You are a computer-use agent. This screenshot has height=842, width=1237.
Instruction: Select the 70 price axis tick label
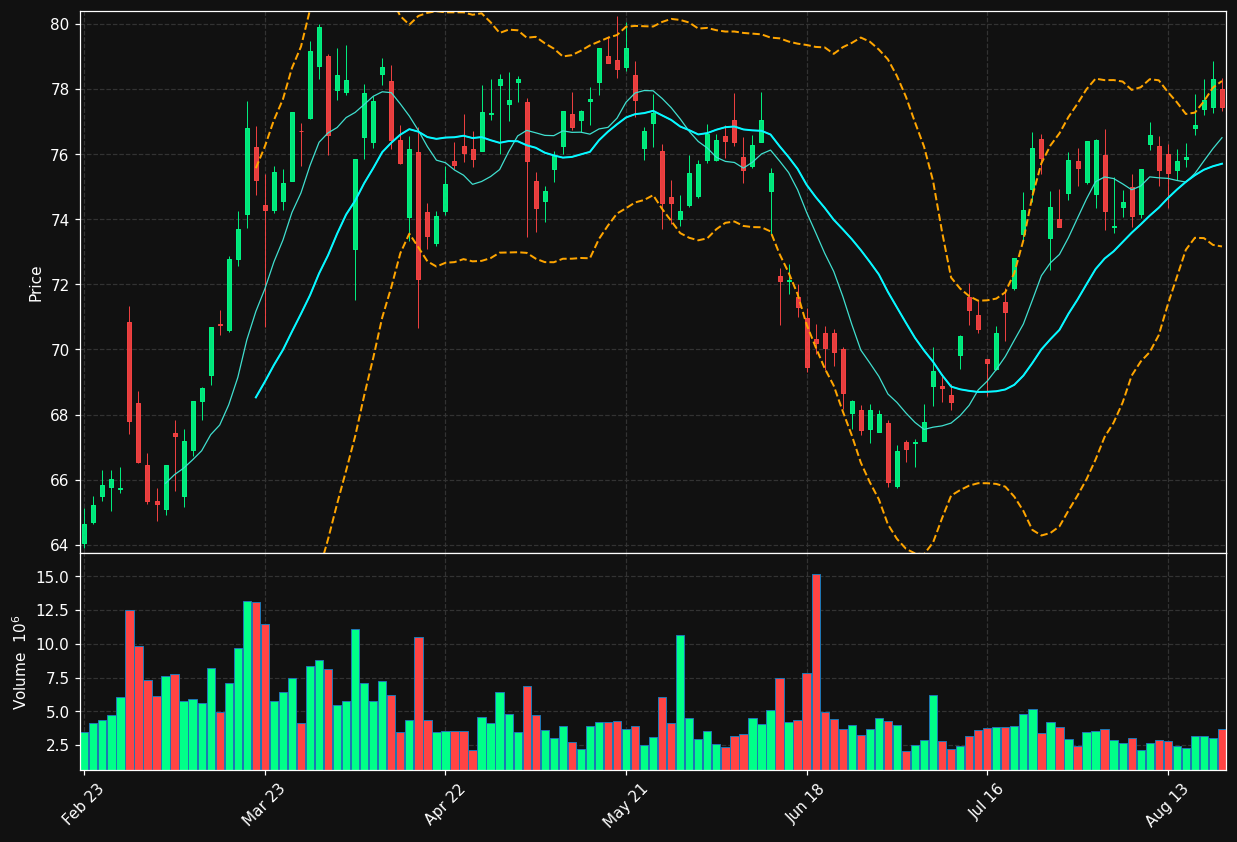(60, 350)
